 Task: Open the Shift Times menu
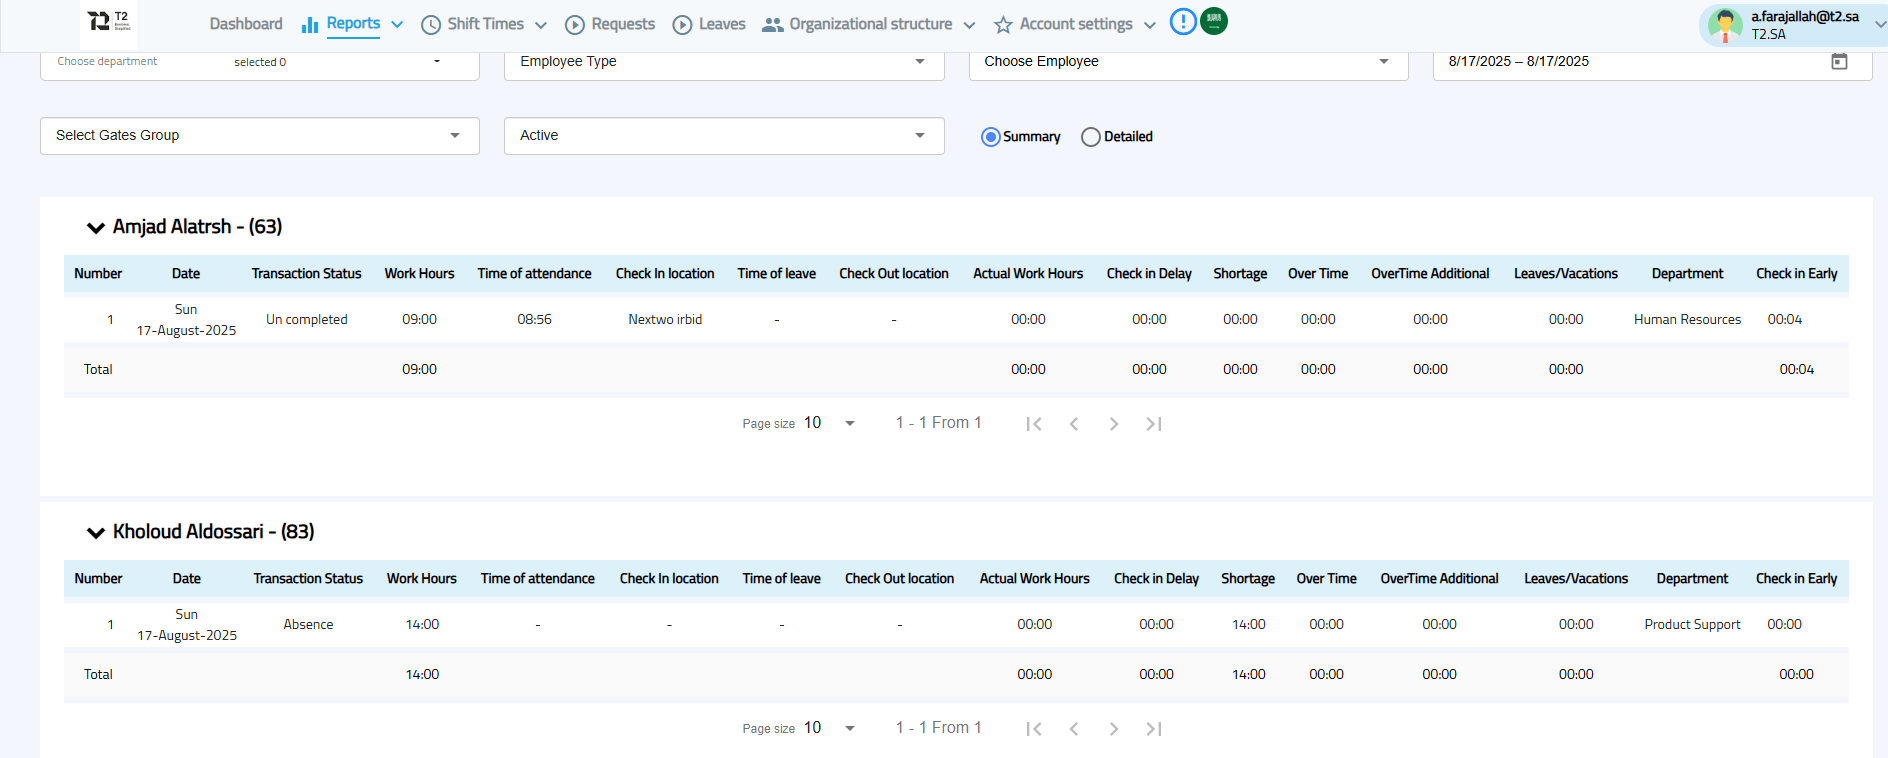point(485,24)
